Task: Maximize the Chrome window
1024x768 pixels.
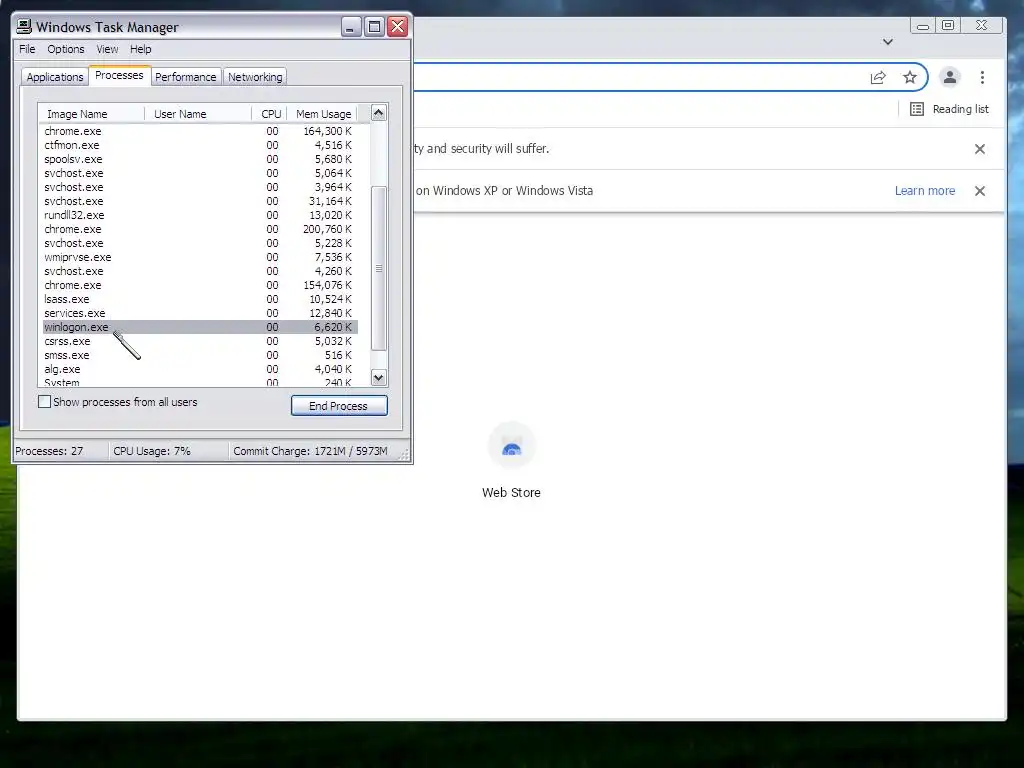Action: 948,25
